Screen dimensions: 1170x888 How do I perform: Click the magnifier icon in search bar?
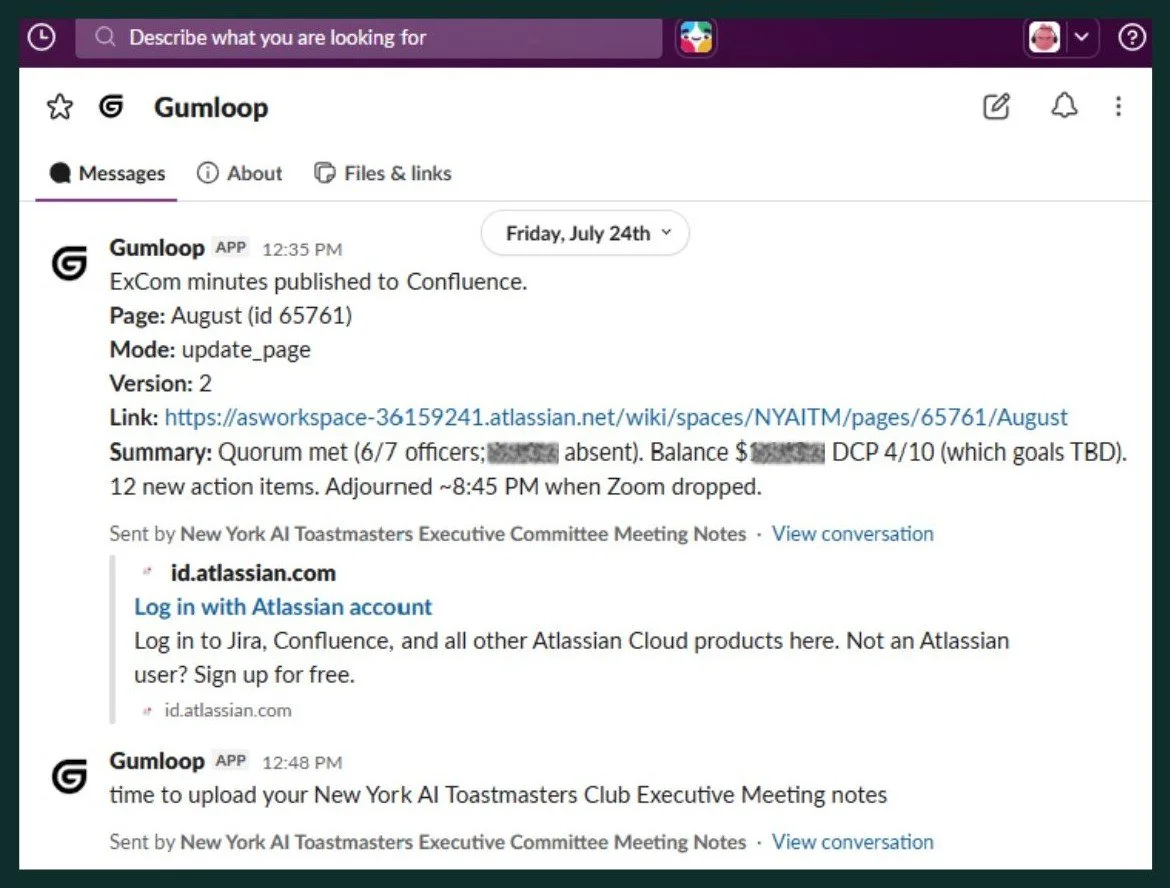(106, 37)
